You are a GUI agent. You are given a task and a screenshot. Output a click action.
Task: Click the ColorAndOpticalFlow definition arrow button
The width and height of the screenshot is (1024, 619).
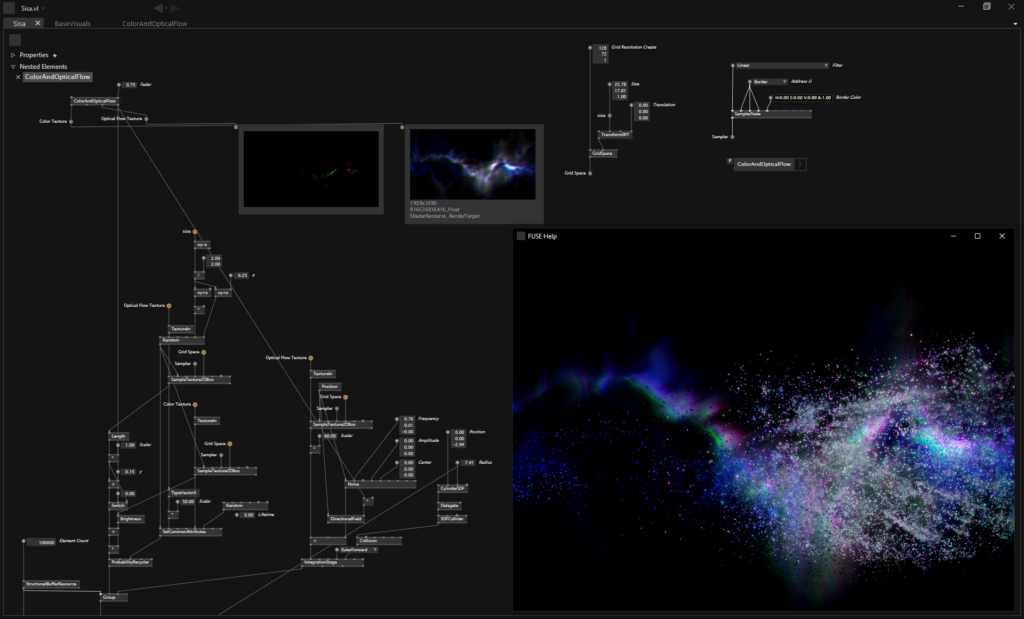(x=801, y=164)
